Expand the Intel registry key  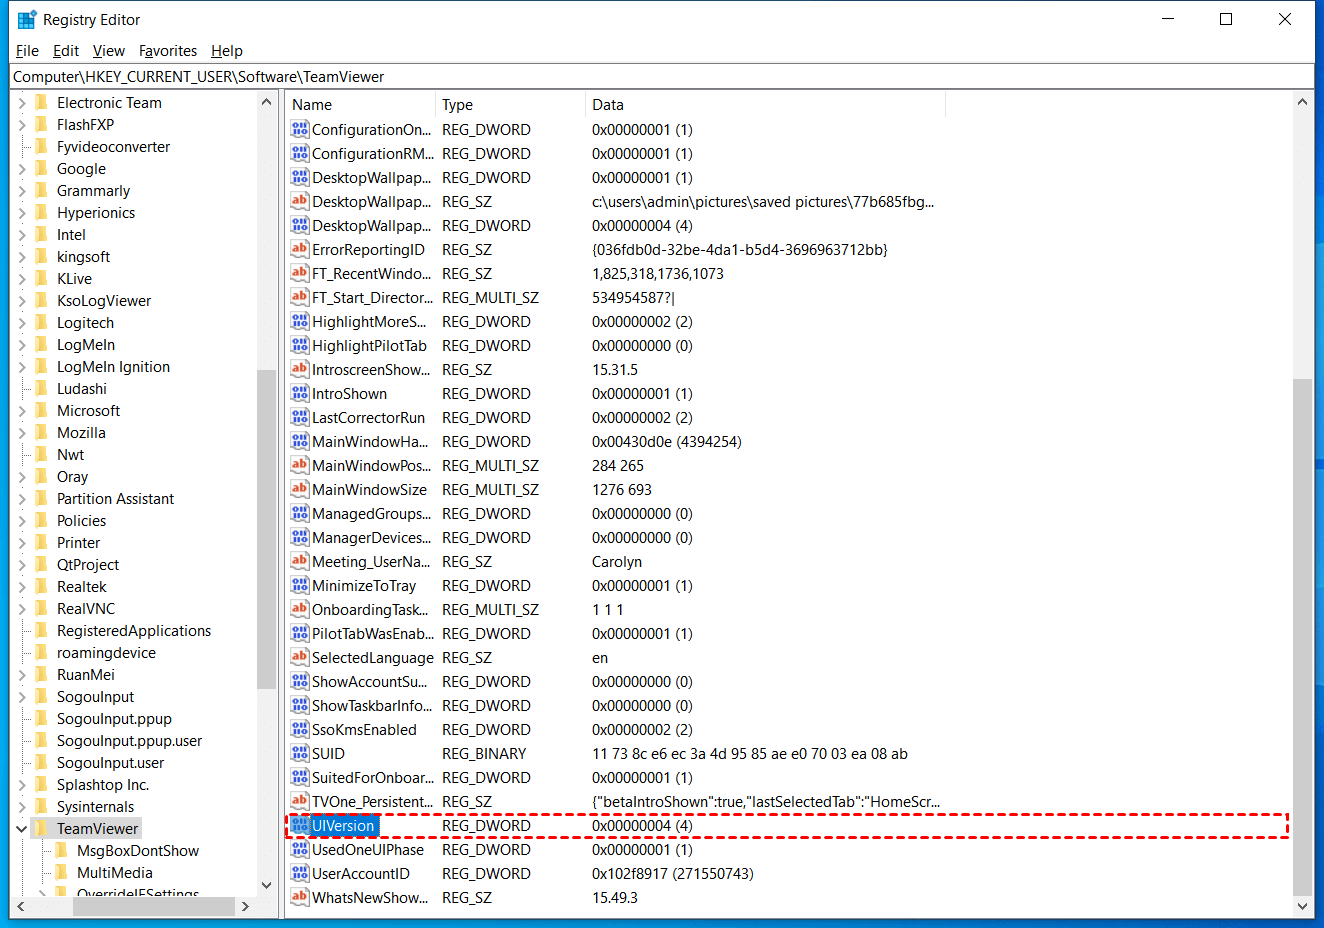coord(22,235)
